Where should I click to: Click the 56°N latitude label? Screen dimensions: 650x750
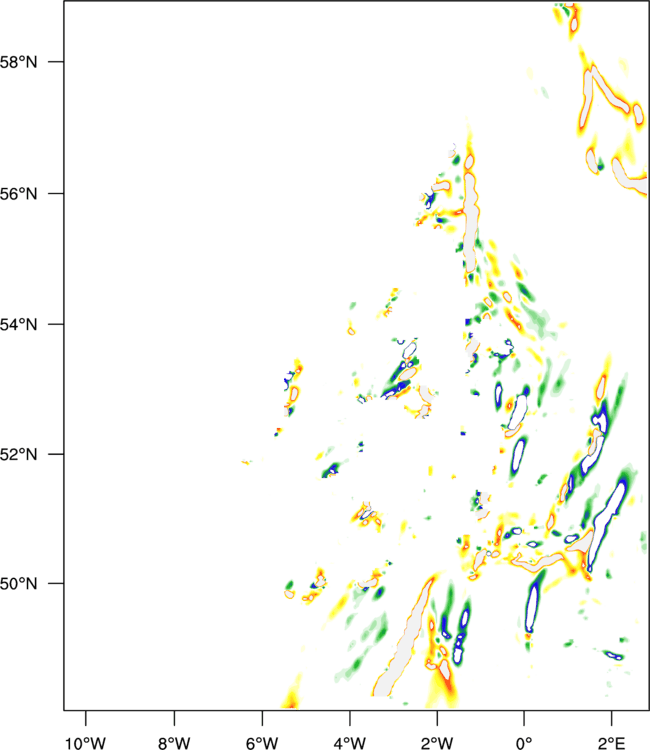tap(18, 194)
